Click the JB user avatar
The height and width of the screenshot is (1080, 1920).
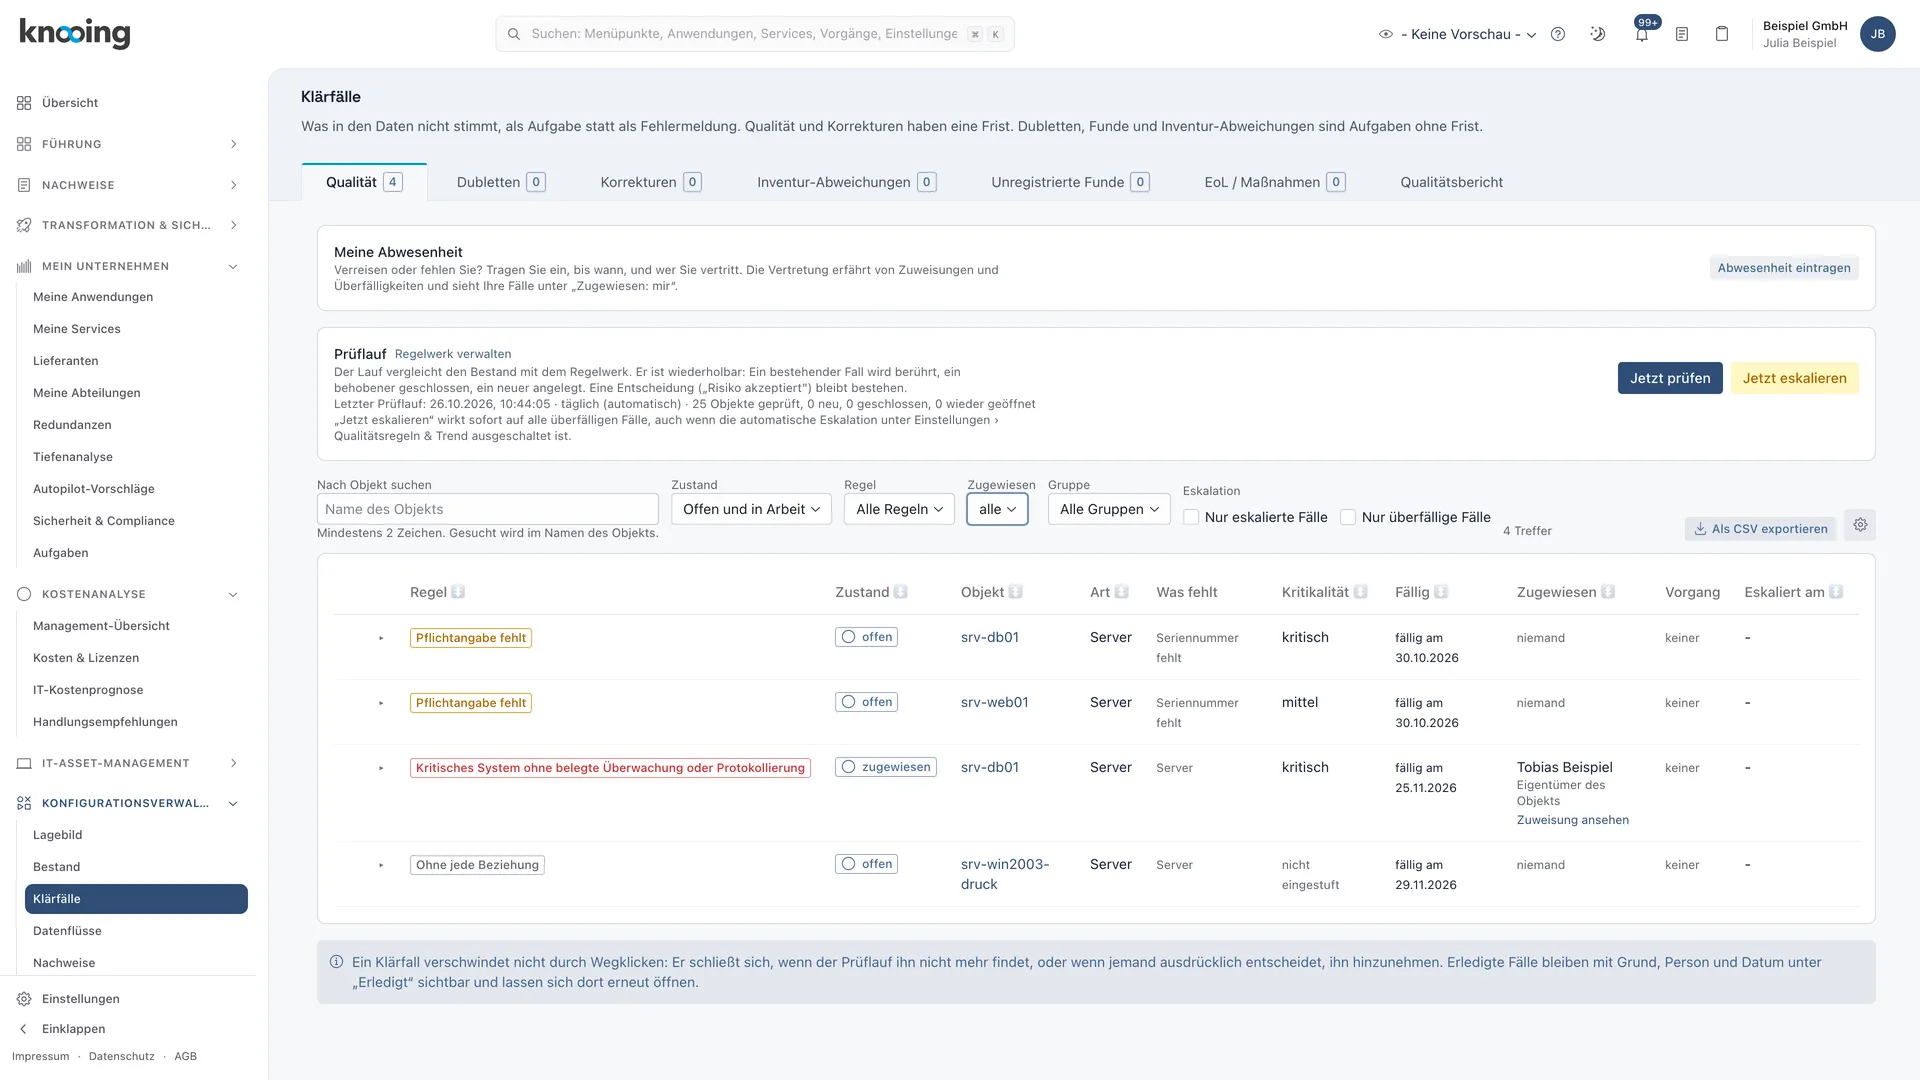1878,34
